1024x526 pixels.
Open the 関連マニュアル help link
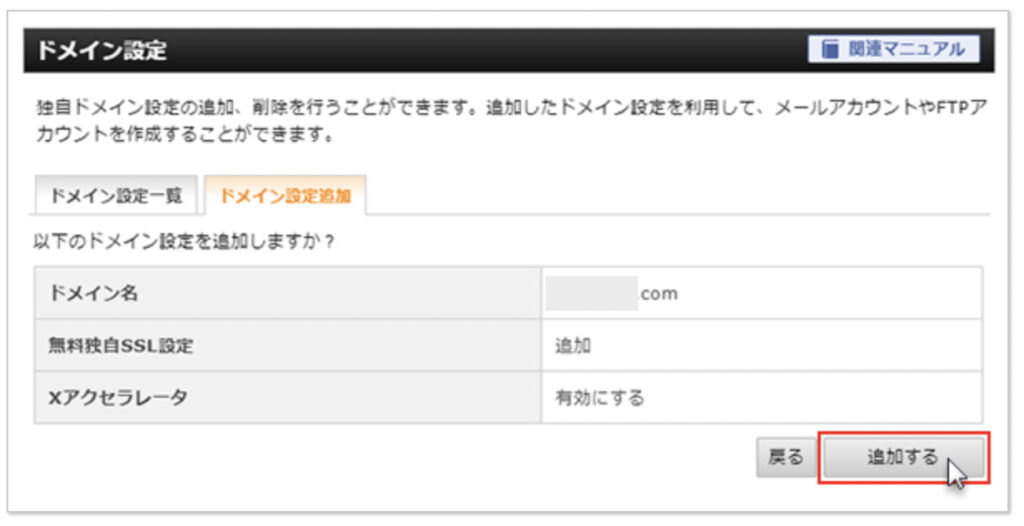pyautogui.click(x=893, y=49)
